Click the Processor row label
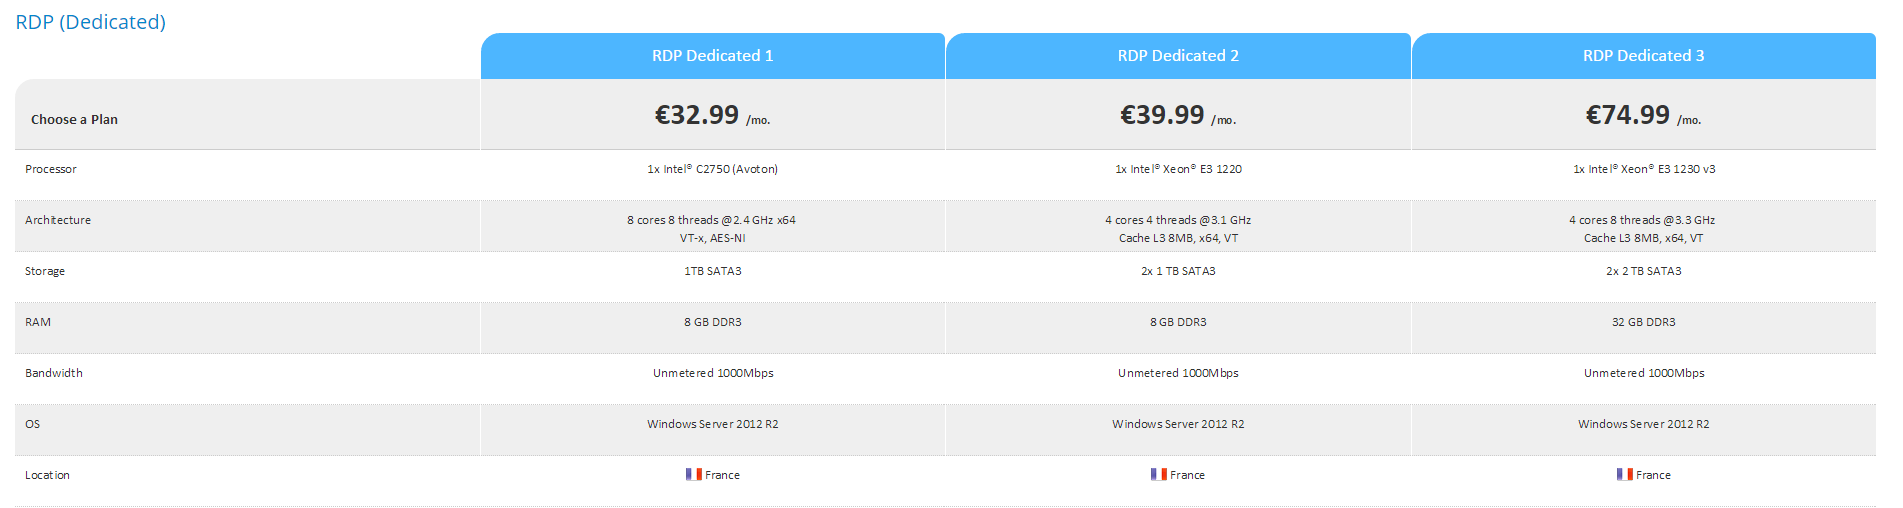The height and width of the screenshot is (508, 1903). point(51,169)
